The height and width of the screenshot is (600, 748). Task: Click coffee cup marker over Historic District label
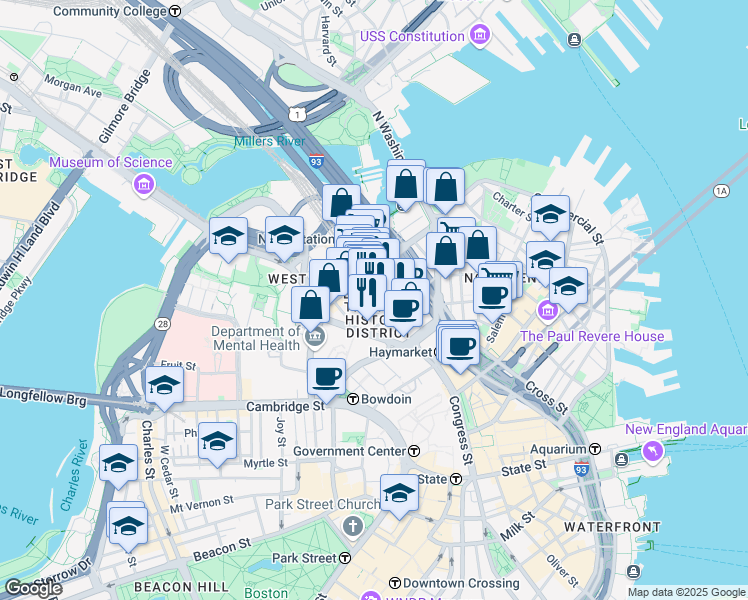coord(403,312)
